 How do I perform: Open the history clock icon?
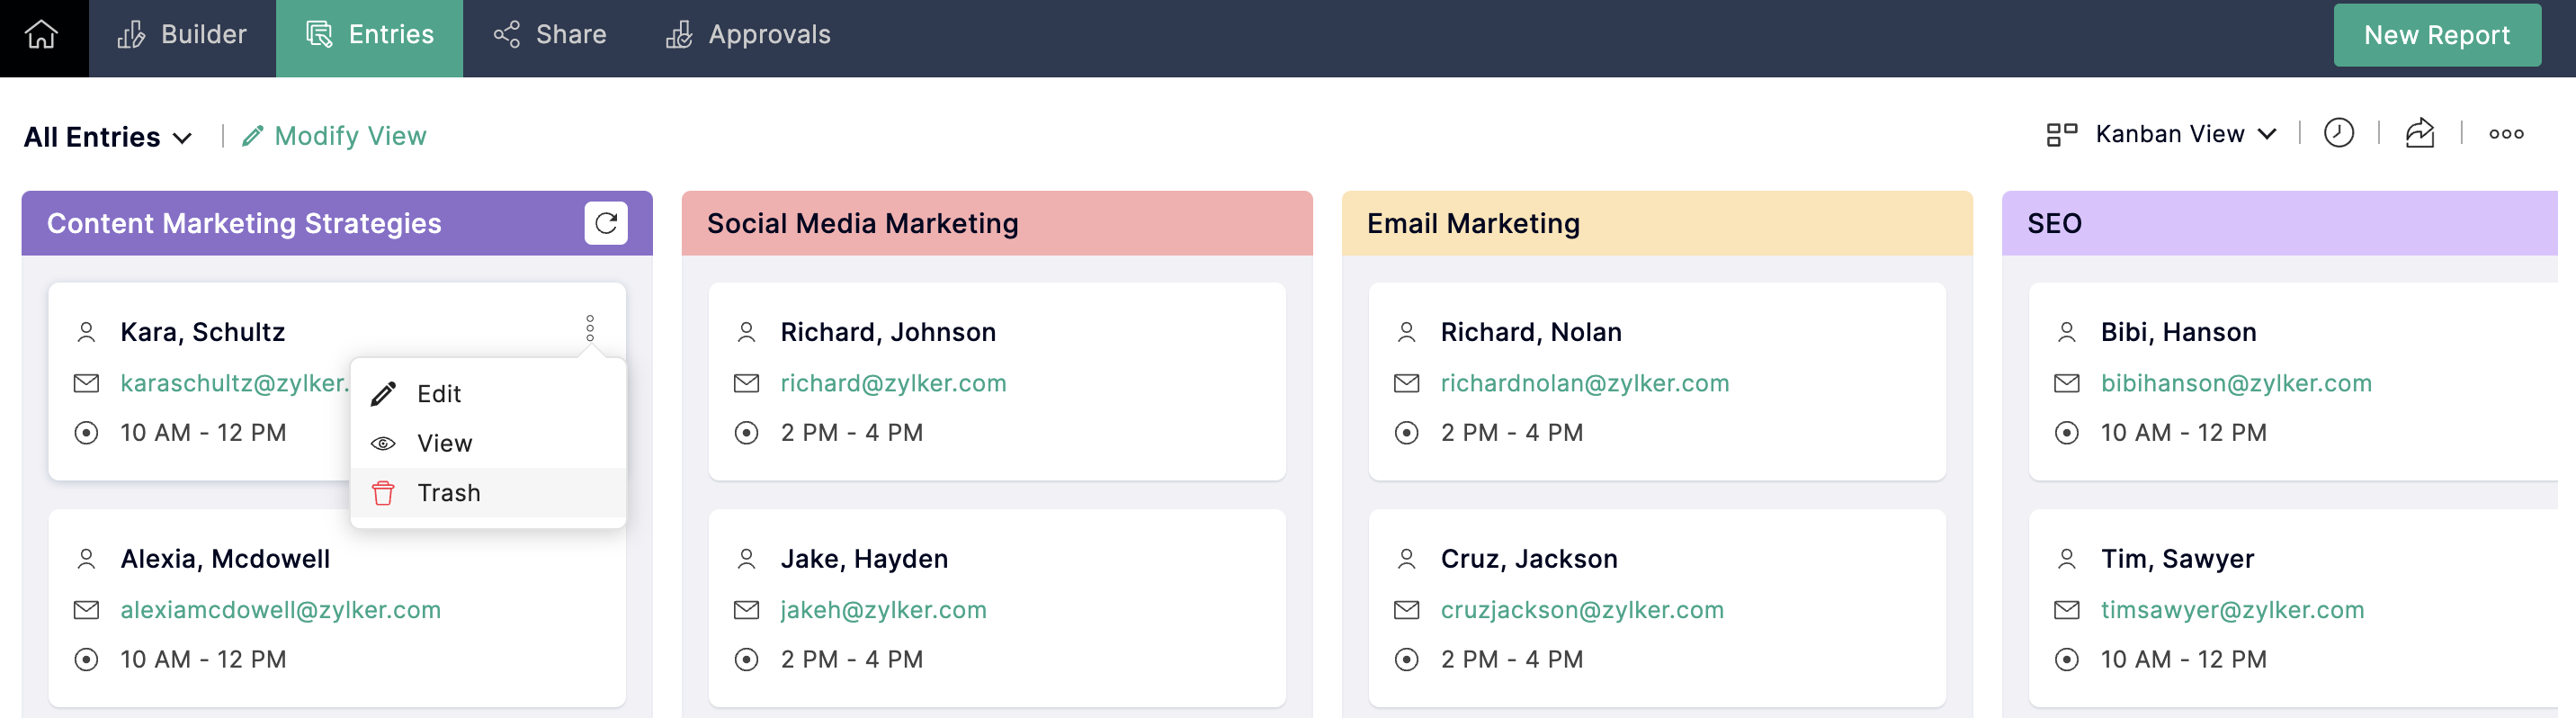[2338, 133]
